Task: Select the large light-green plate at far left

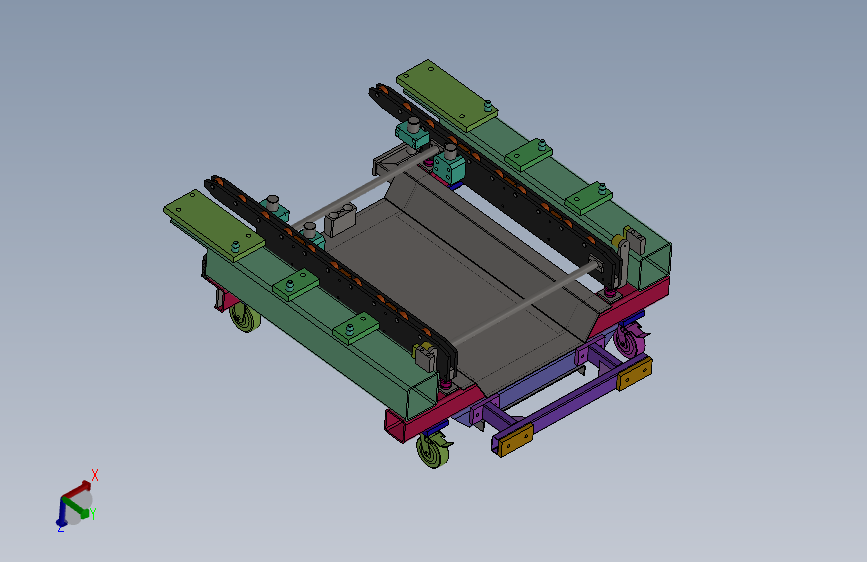Action: 214,225
